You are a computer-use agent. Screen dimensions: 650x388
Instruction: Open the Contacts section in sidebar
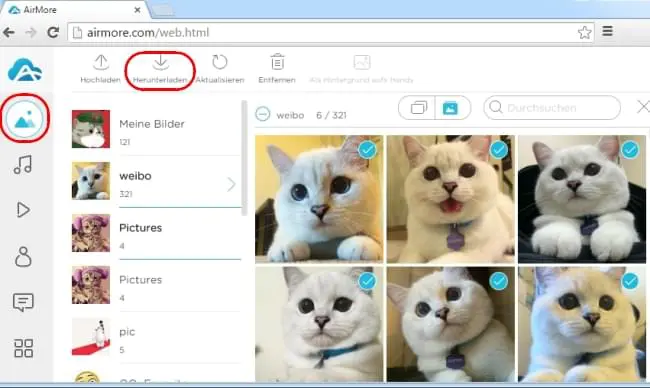click(x=23, y=257)
